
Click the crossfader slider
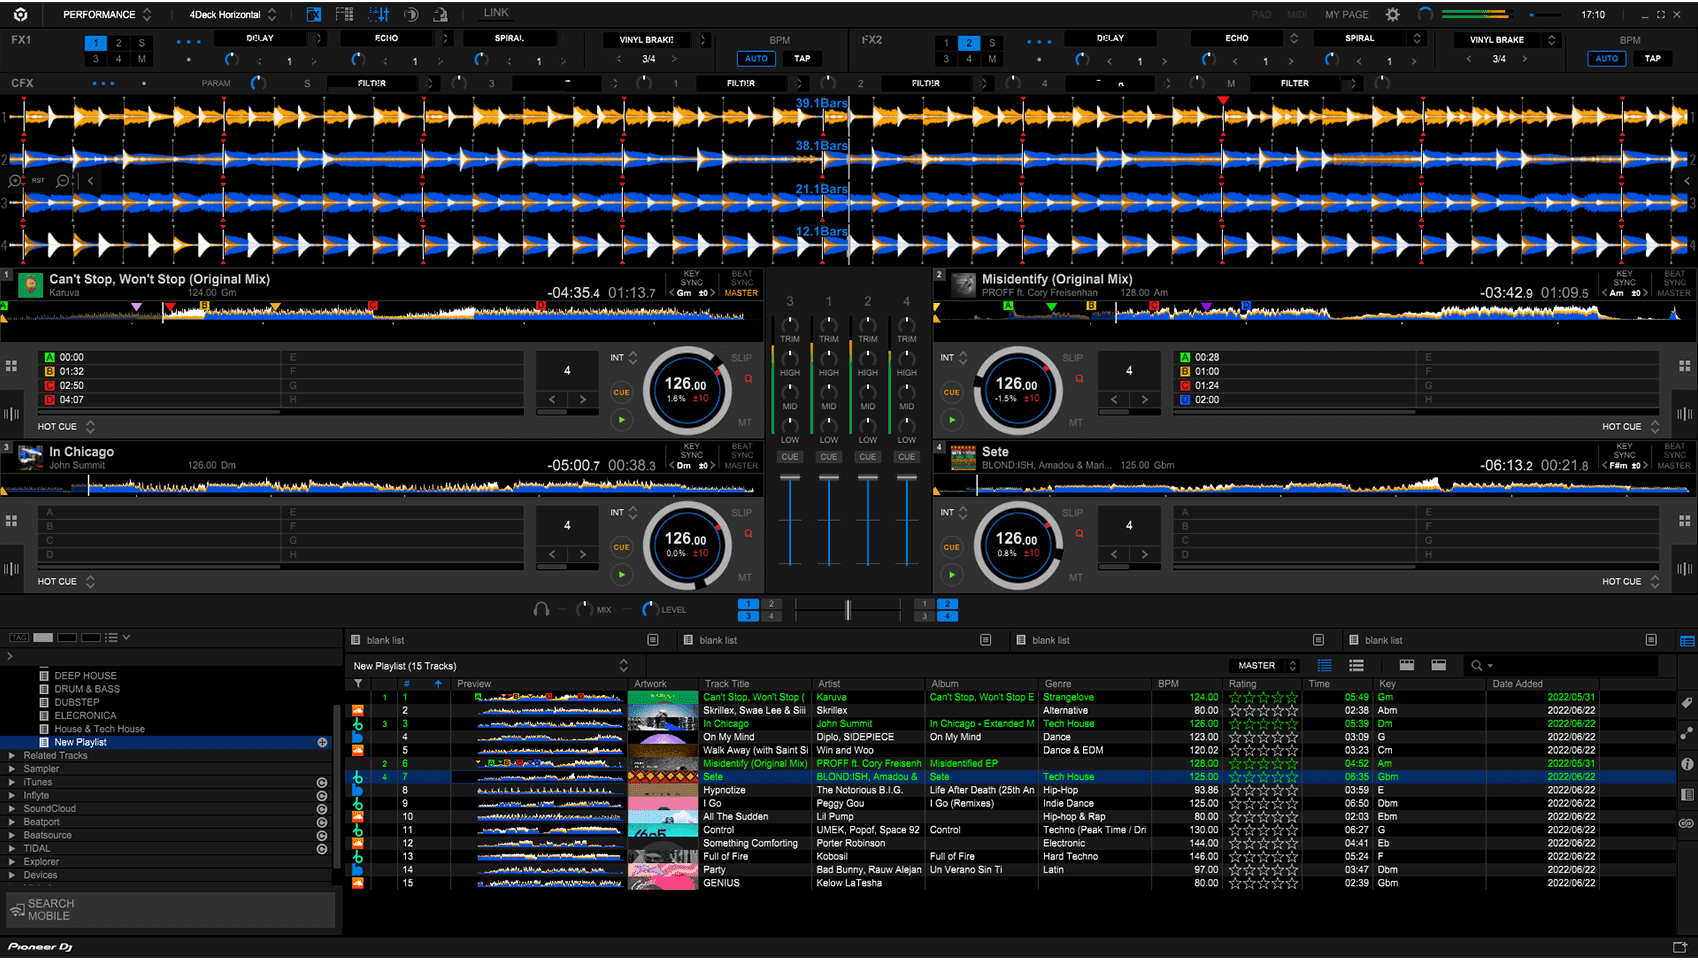point(848,609)
